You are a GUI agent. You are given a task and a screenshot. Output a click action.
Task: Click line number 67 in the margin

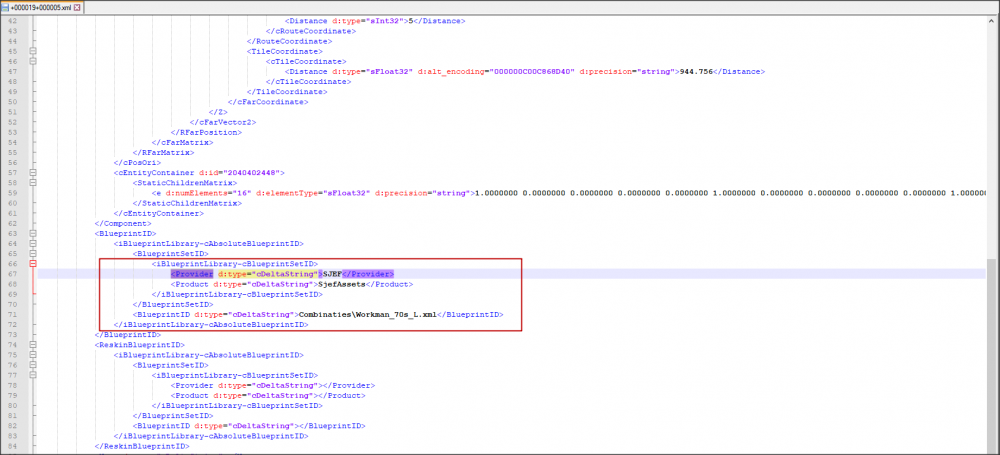coord(14,273)
